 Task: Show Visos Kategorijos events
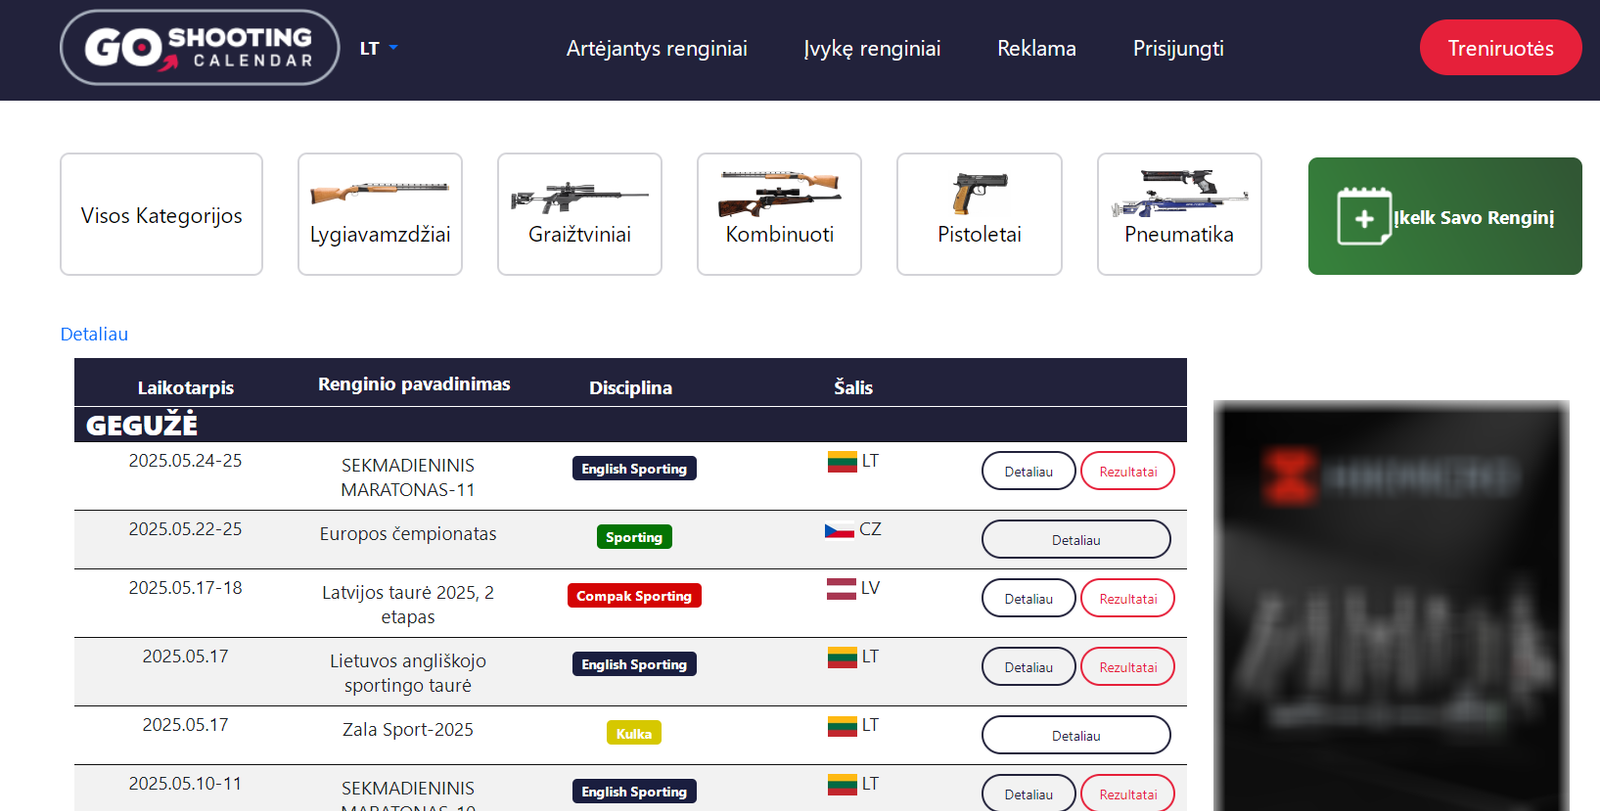[161, 215]
